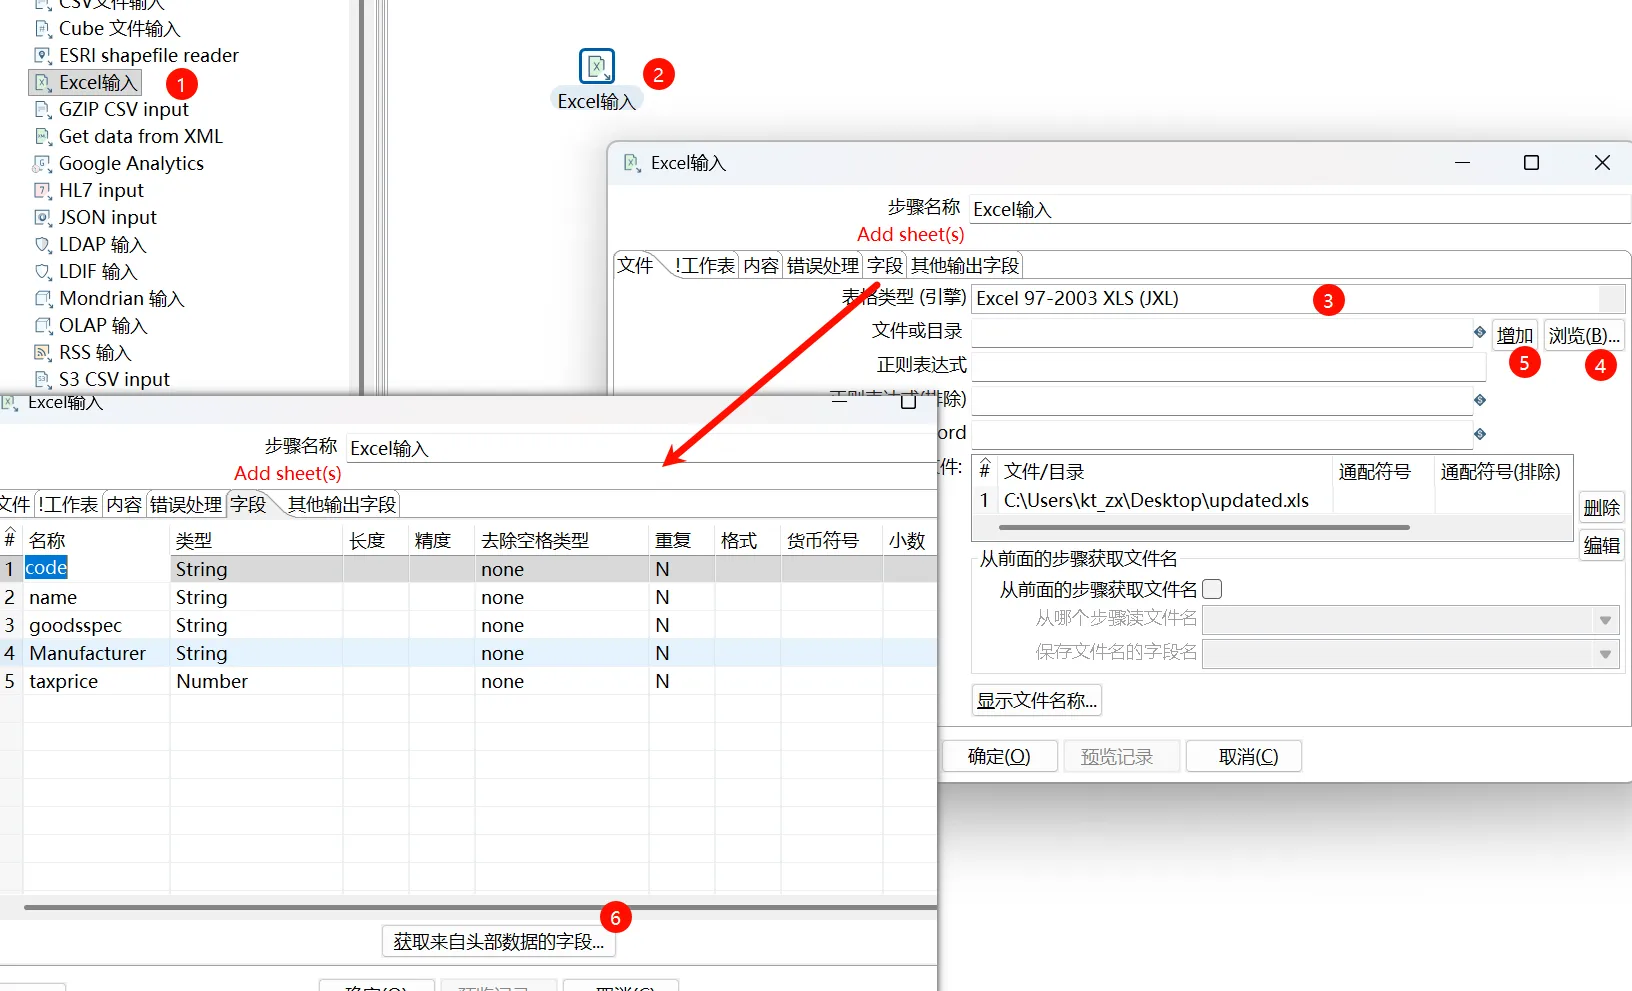1632x991 pixels.
Task: Open the 保存文件名的字段名 dropdown
Action: point(1410,655)
